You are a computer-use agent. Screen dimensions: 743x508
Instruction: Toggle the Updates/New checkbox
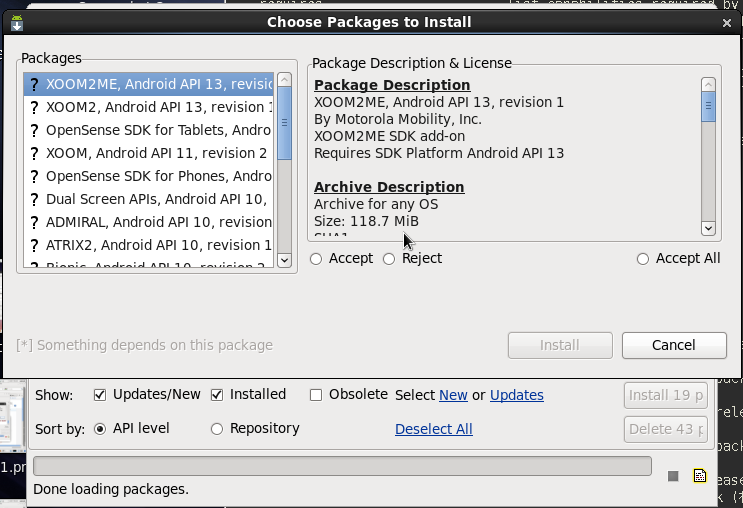[100, 395]
